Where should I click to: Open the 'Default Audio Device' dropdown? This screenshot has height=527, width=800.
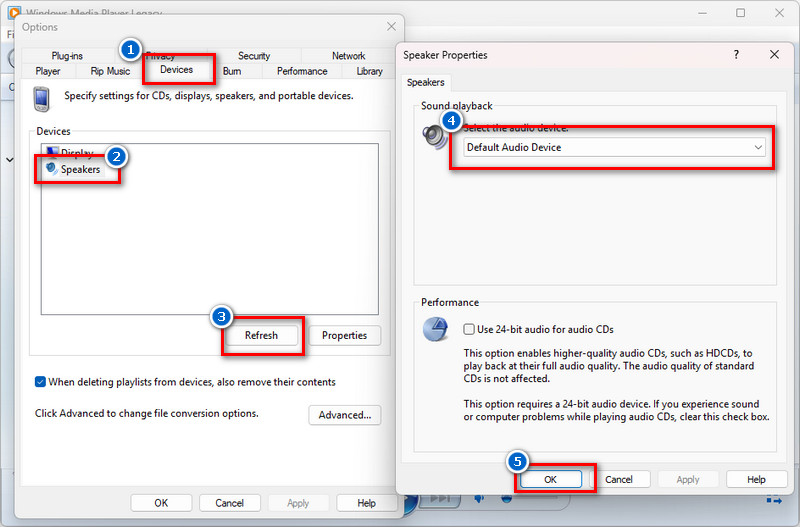point(614,147)
